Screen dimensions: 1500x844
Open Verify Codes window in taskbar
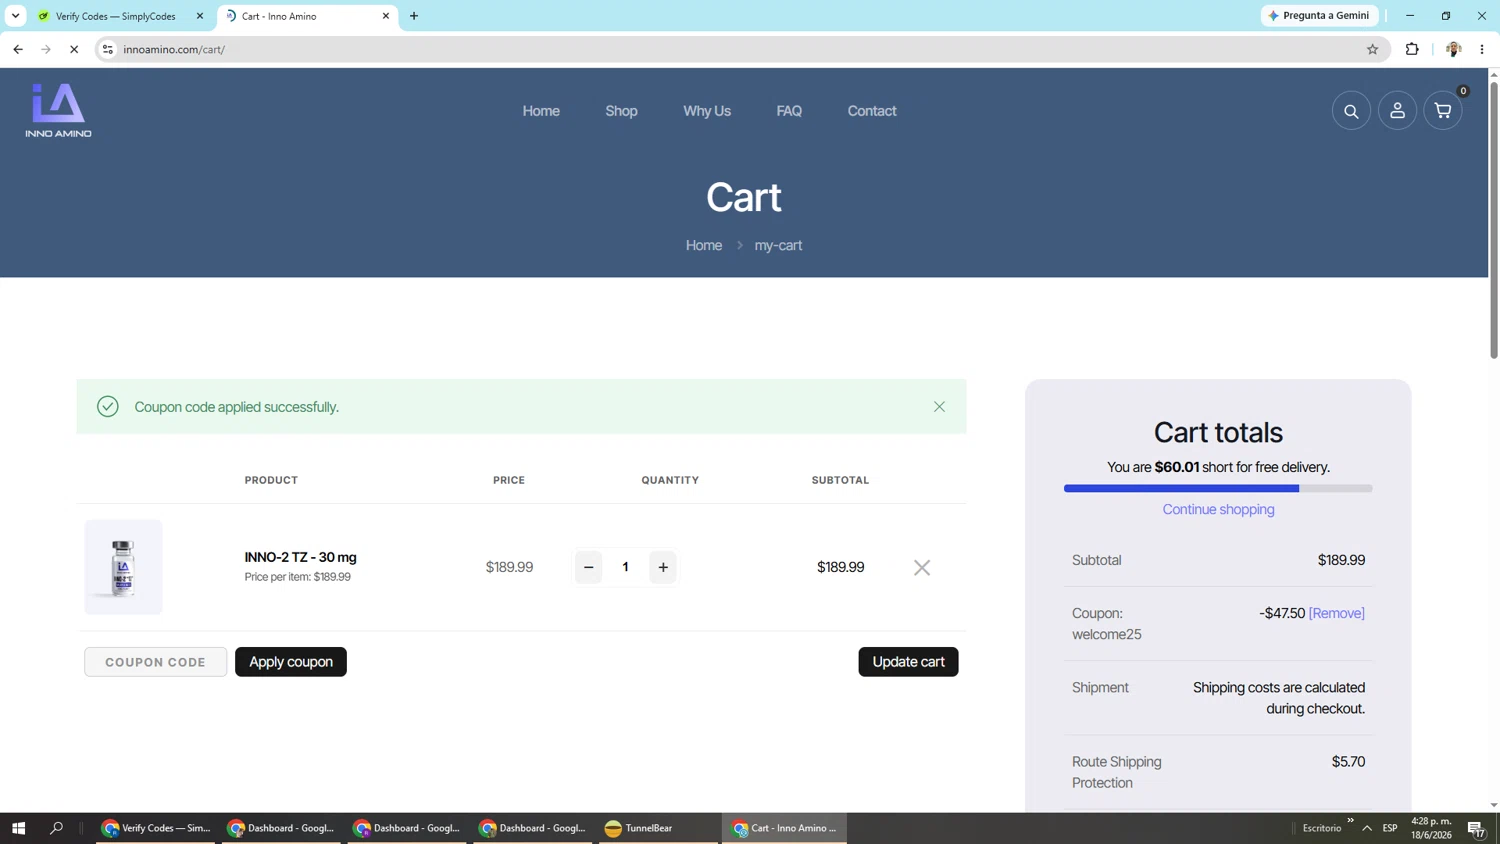tap(156, 828)
